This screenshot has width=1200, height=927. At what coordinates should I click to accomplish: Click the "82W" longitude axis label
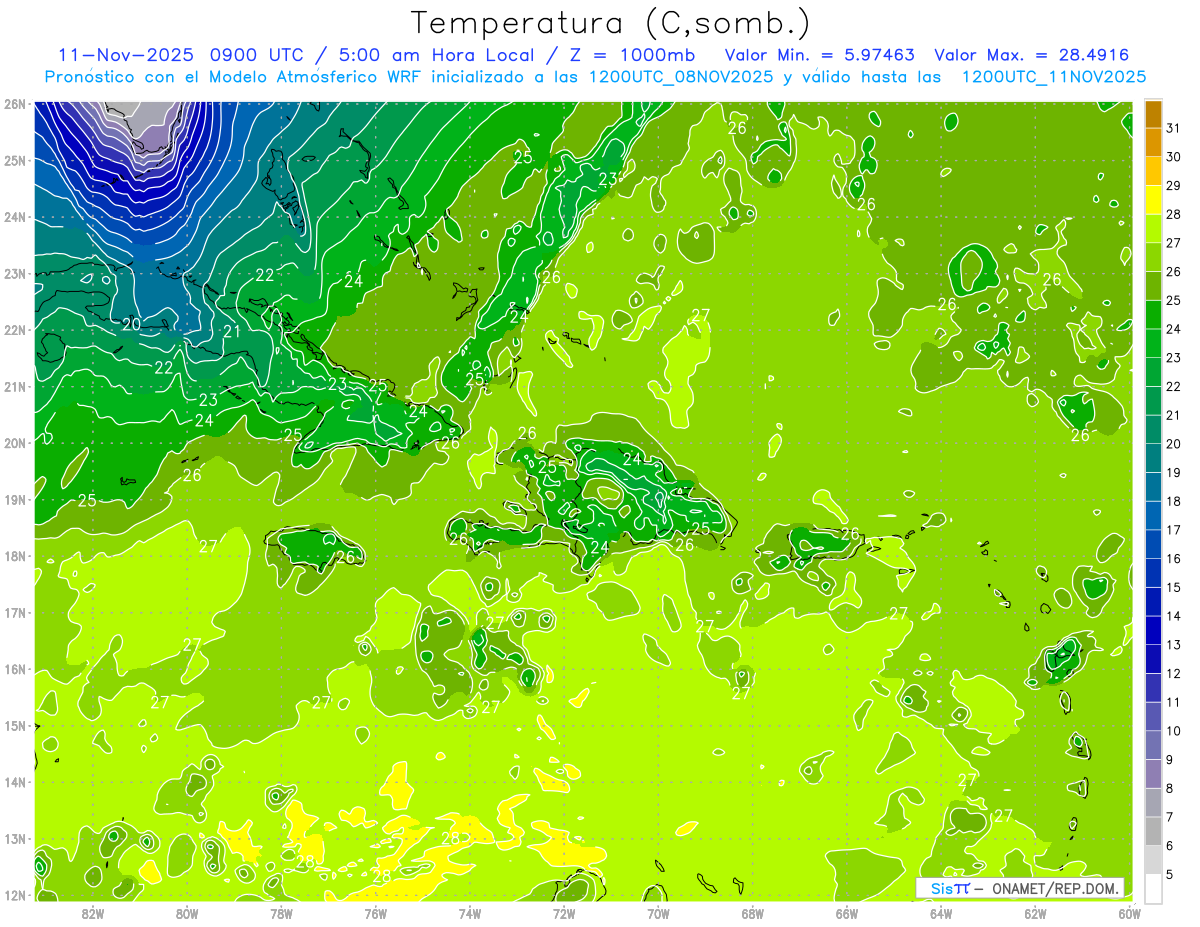93,913
